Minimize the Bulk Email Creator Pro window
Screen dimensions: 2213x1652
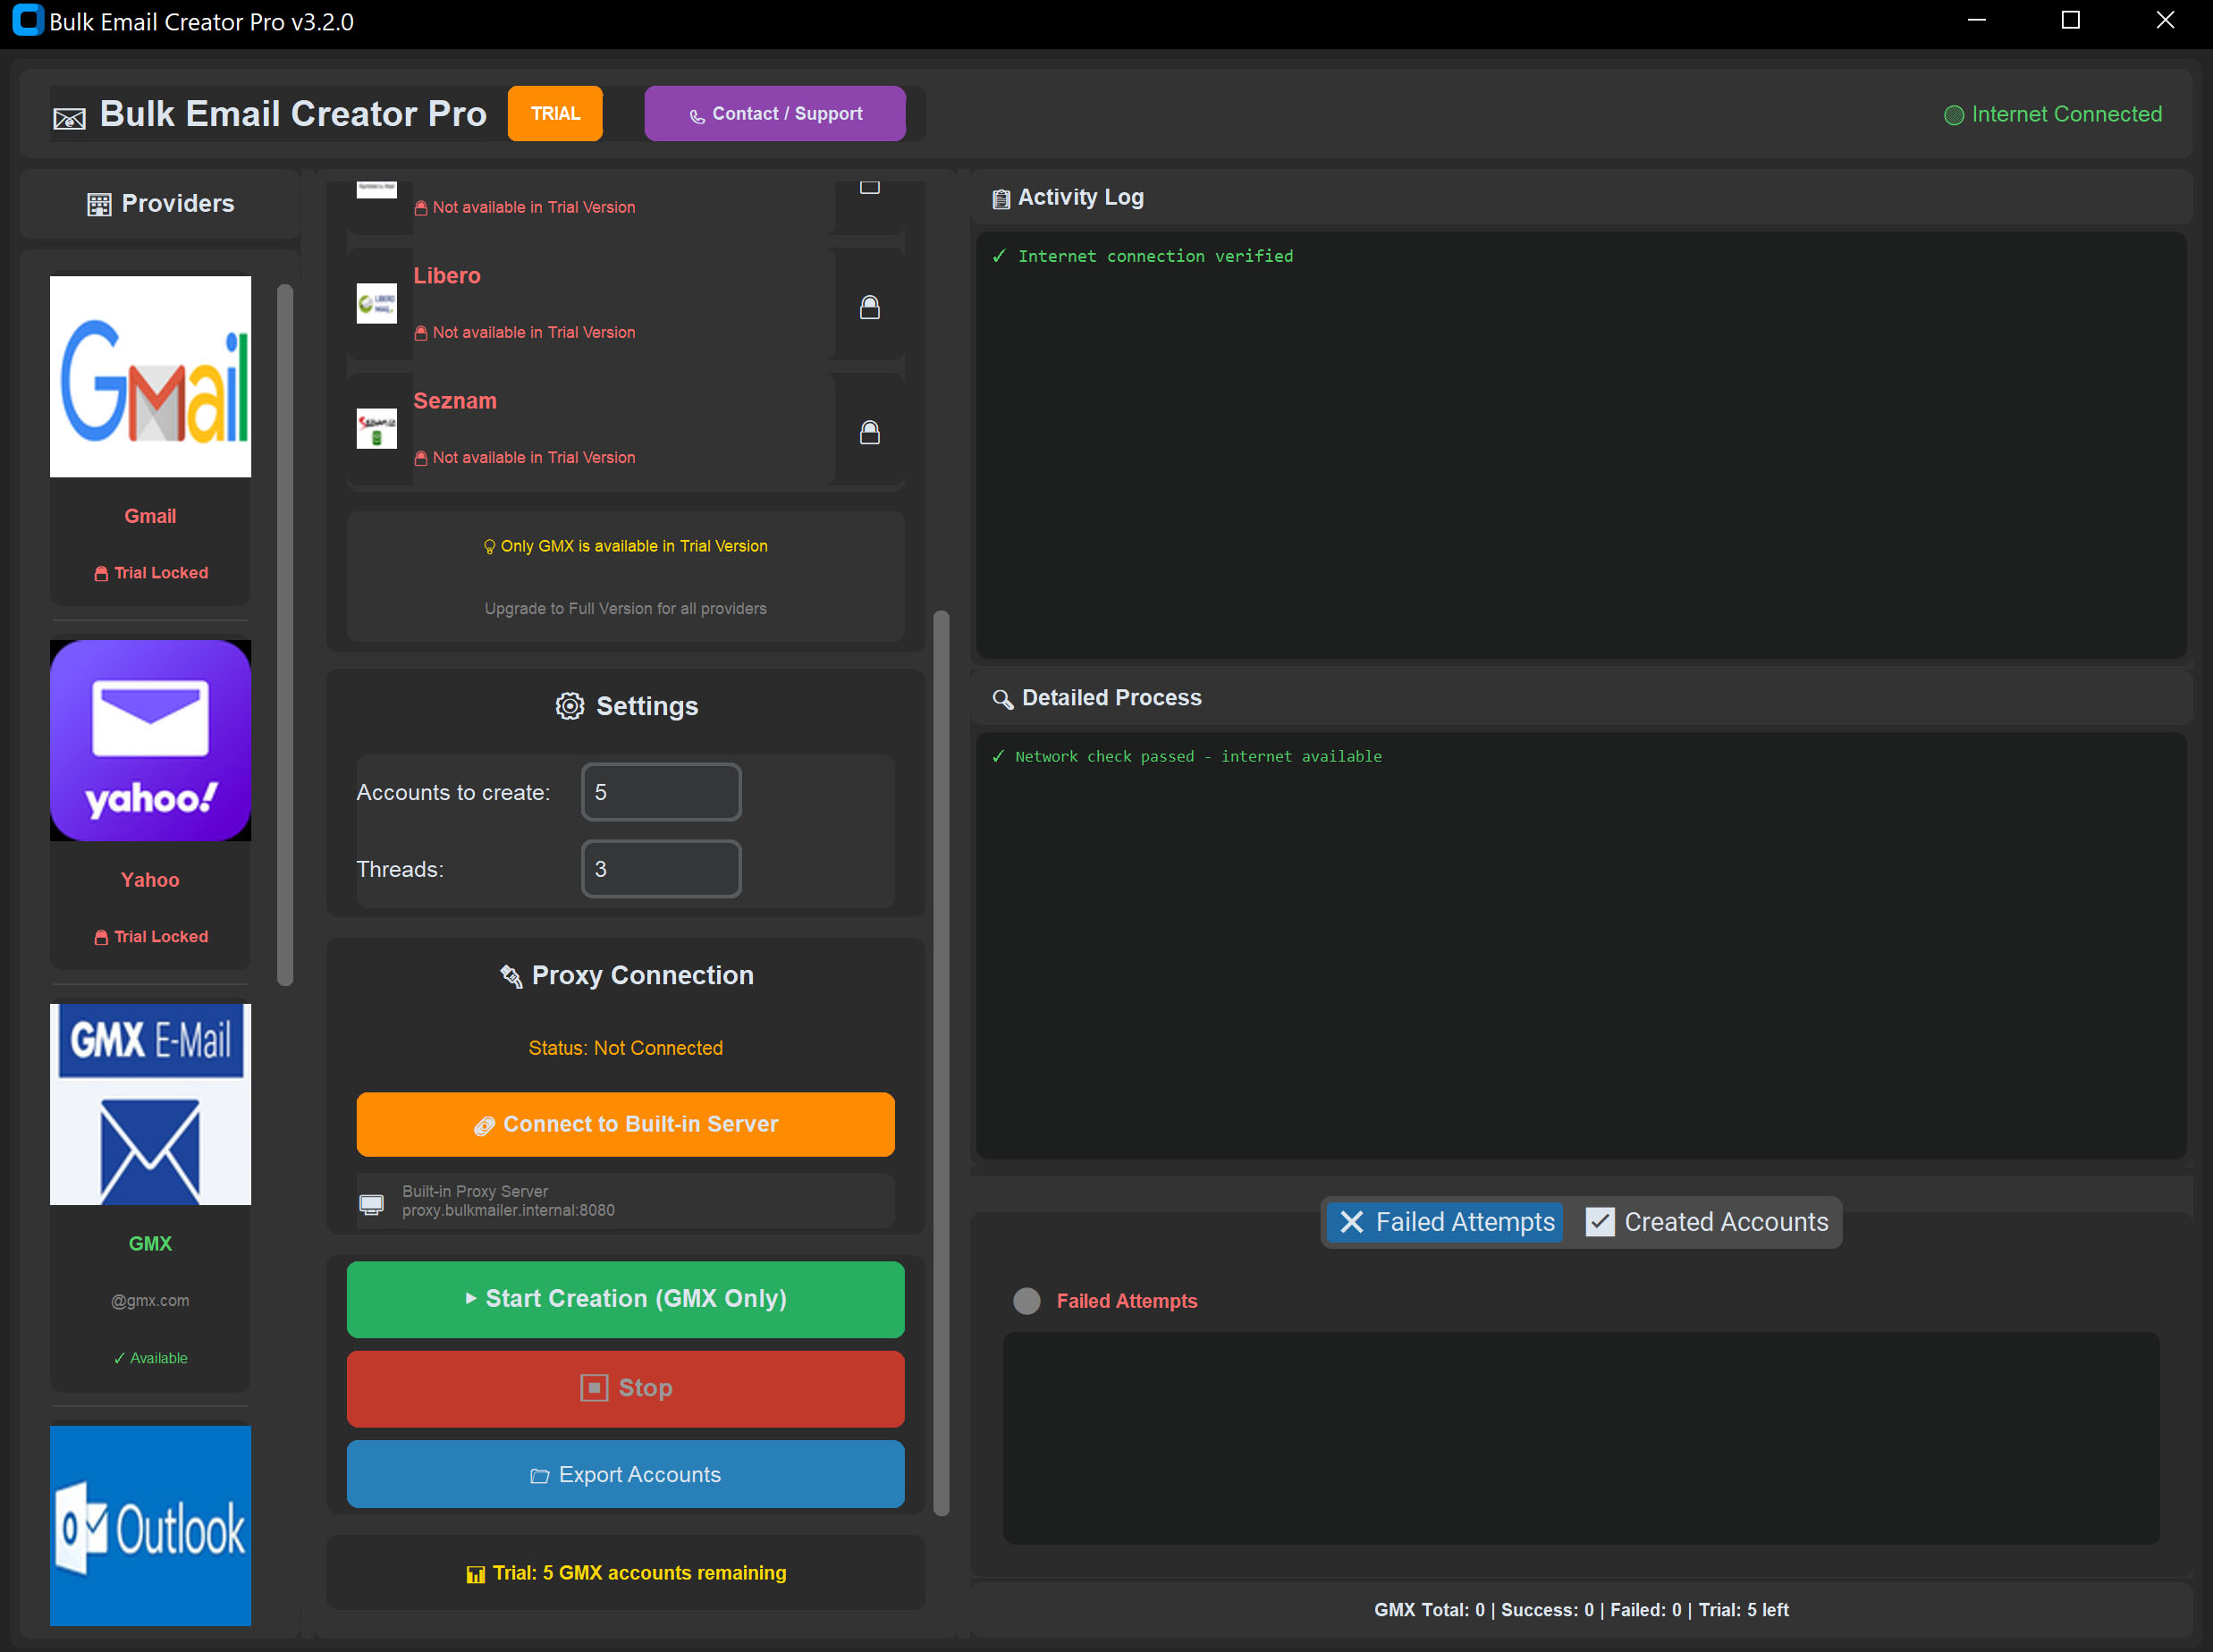click(1976, 21)
